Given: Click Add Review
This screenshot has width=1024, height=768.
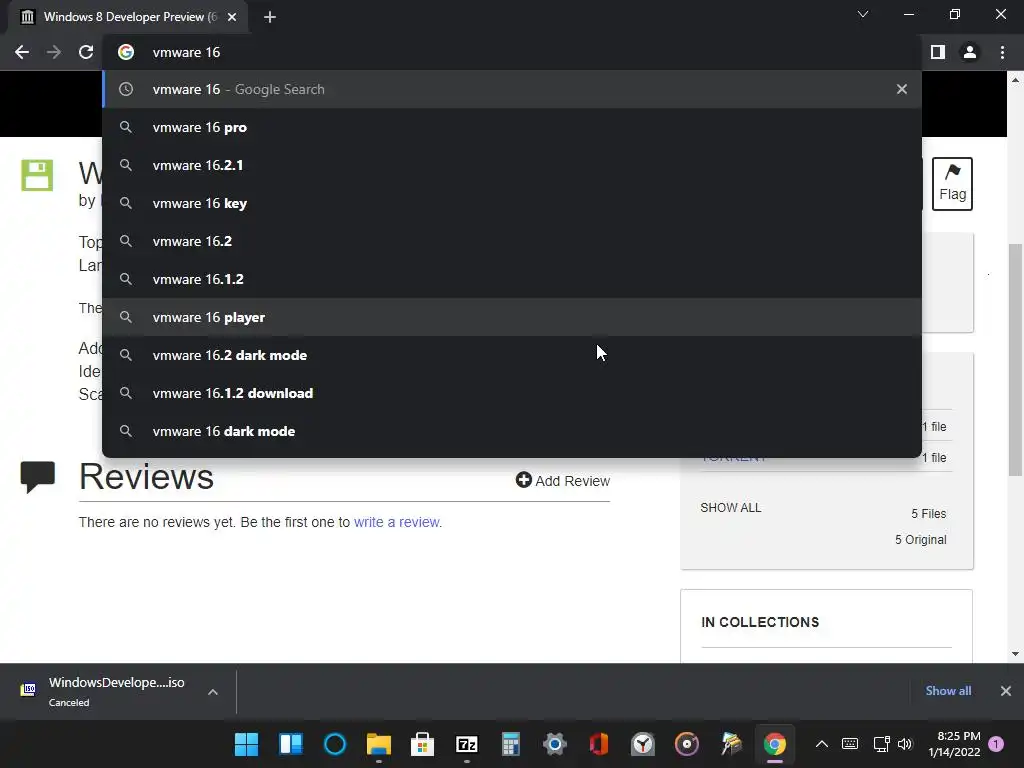Looking at the screenshot, I should pyautogui.click(x=563, y=481).
